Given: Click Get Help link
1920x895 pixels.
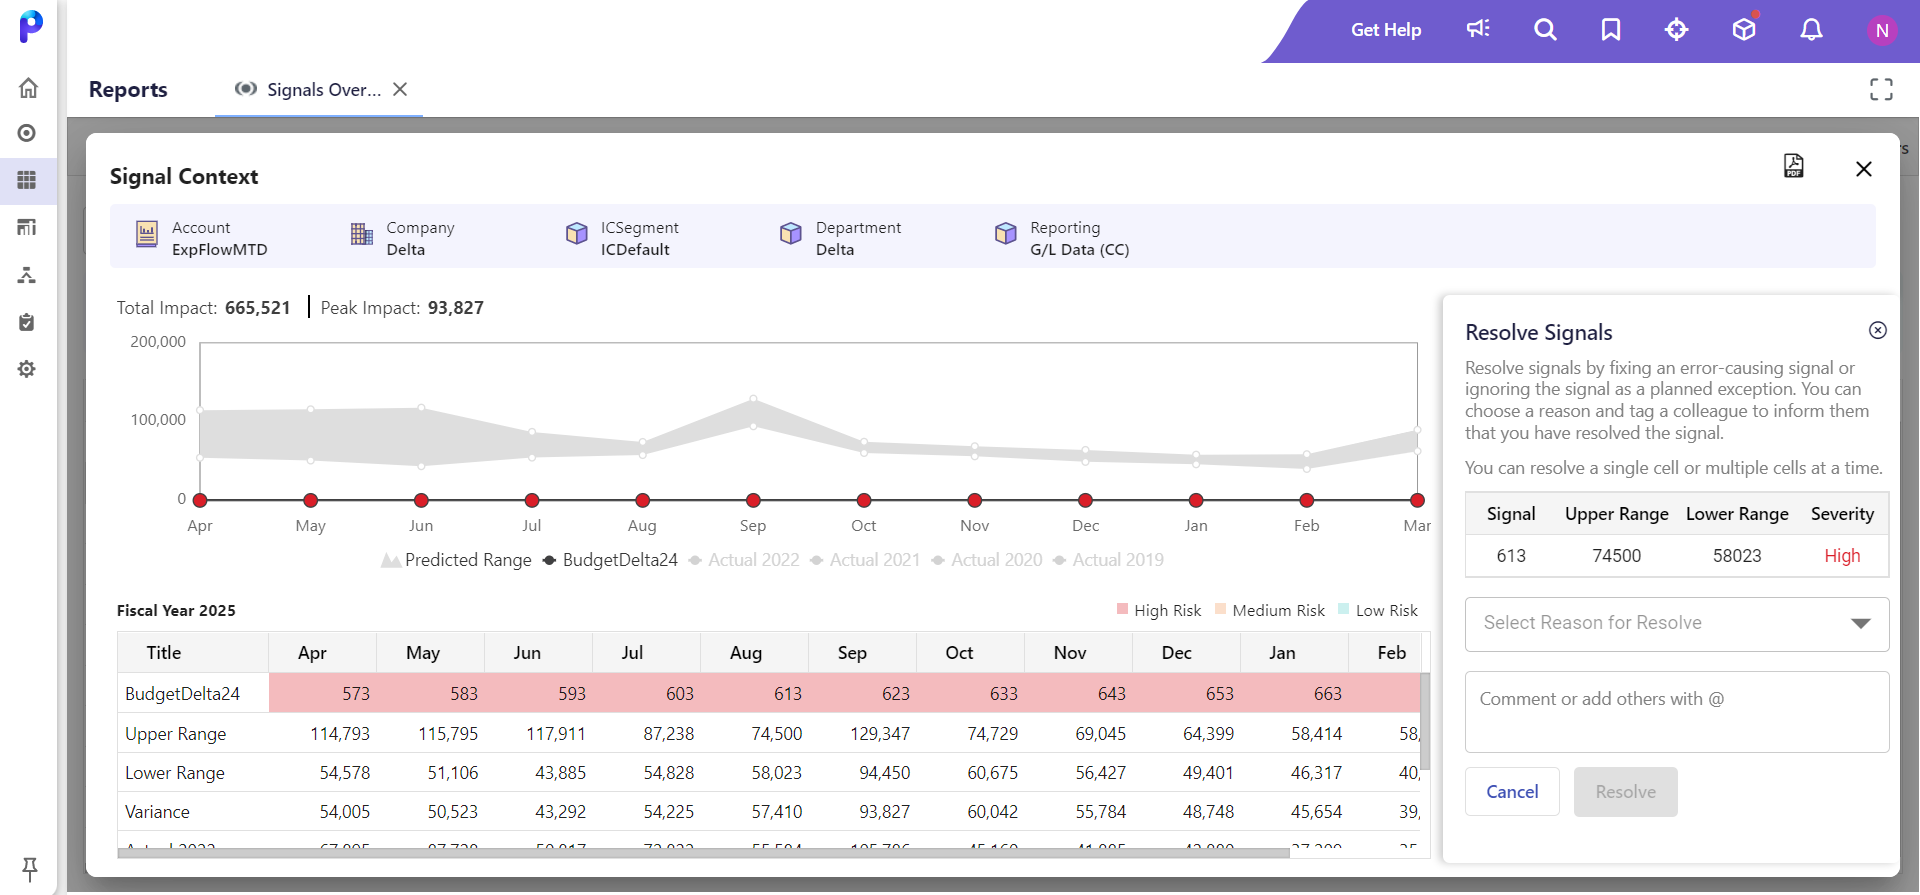Looking at the screenshot, I should click(1385, 30).
